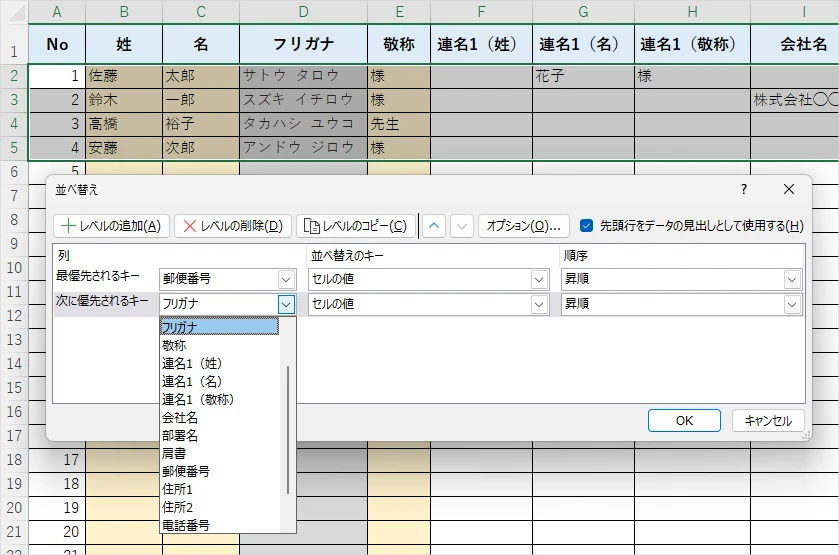Screen dimensions: 839x555
Task: Open first level 昇順 order dropdown
Action: click(x=792, y=279)
